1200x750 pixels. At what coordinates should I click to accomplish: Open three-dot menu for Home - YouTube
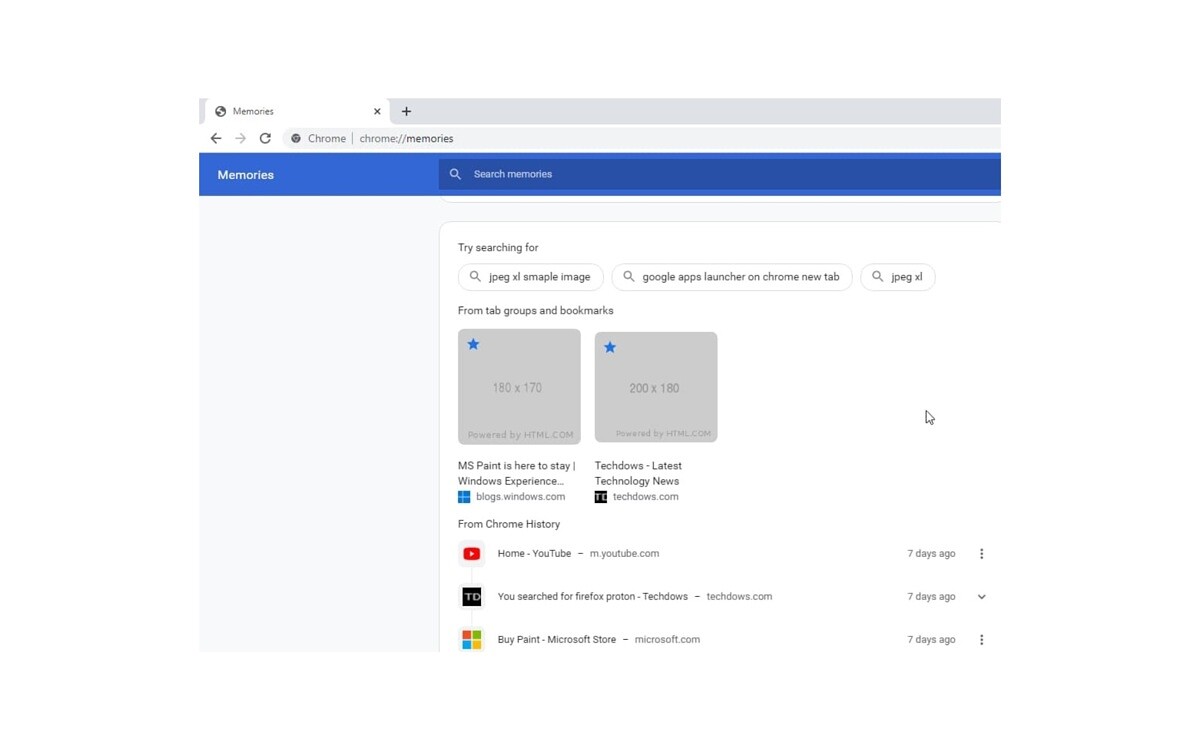[x=981, y=554]
